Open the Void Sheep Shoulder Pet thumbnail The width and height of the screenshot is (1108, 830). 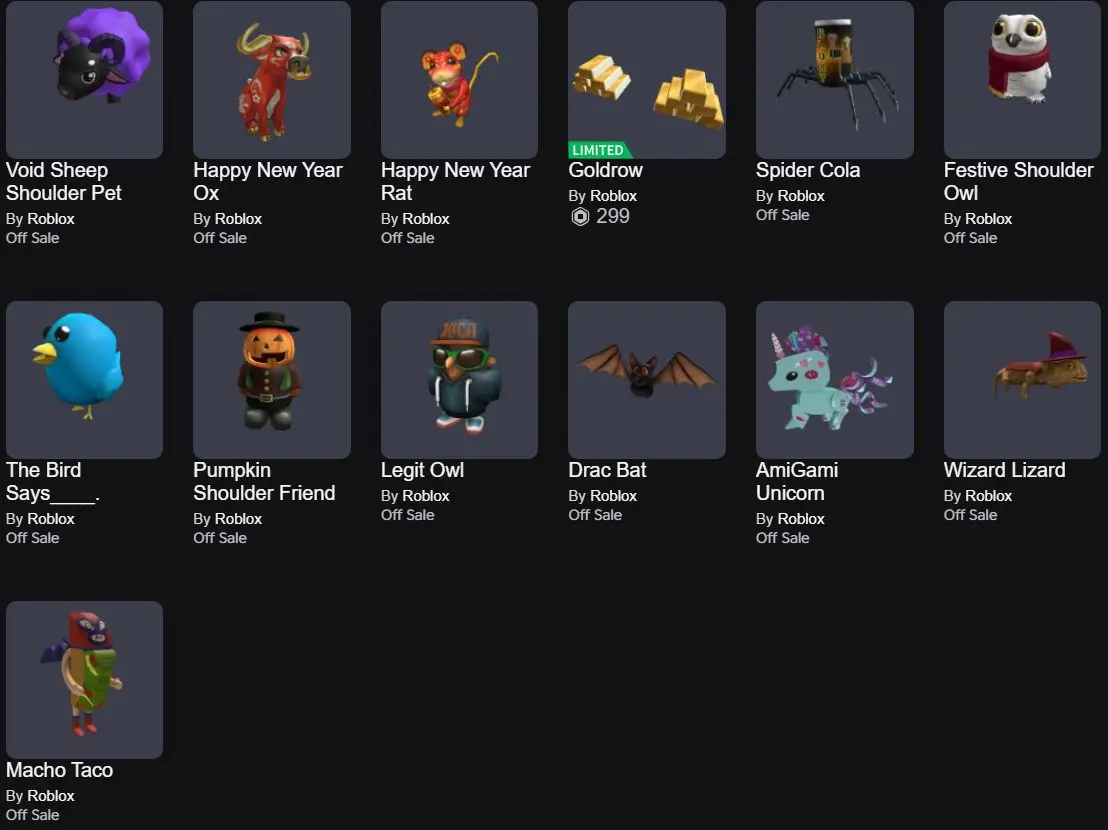click(84, 79)
